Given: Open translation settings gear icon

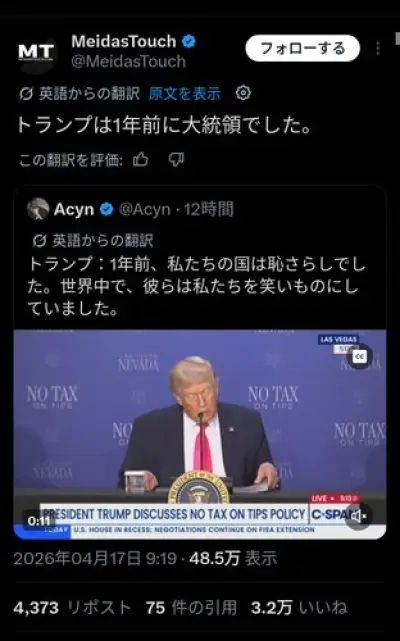Looking at the screenshot, I should (243, 93).
